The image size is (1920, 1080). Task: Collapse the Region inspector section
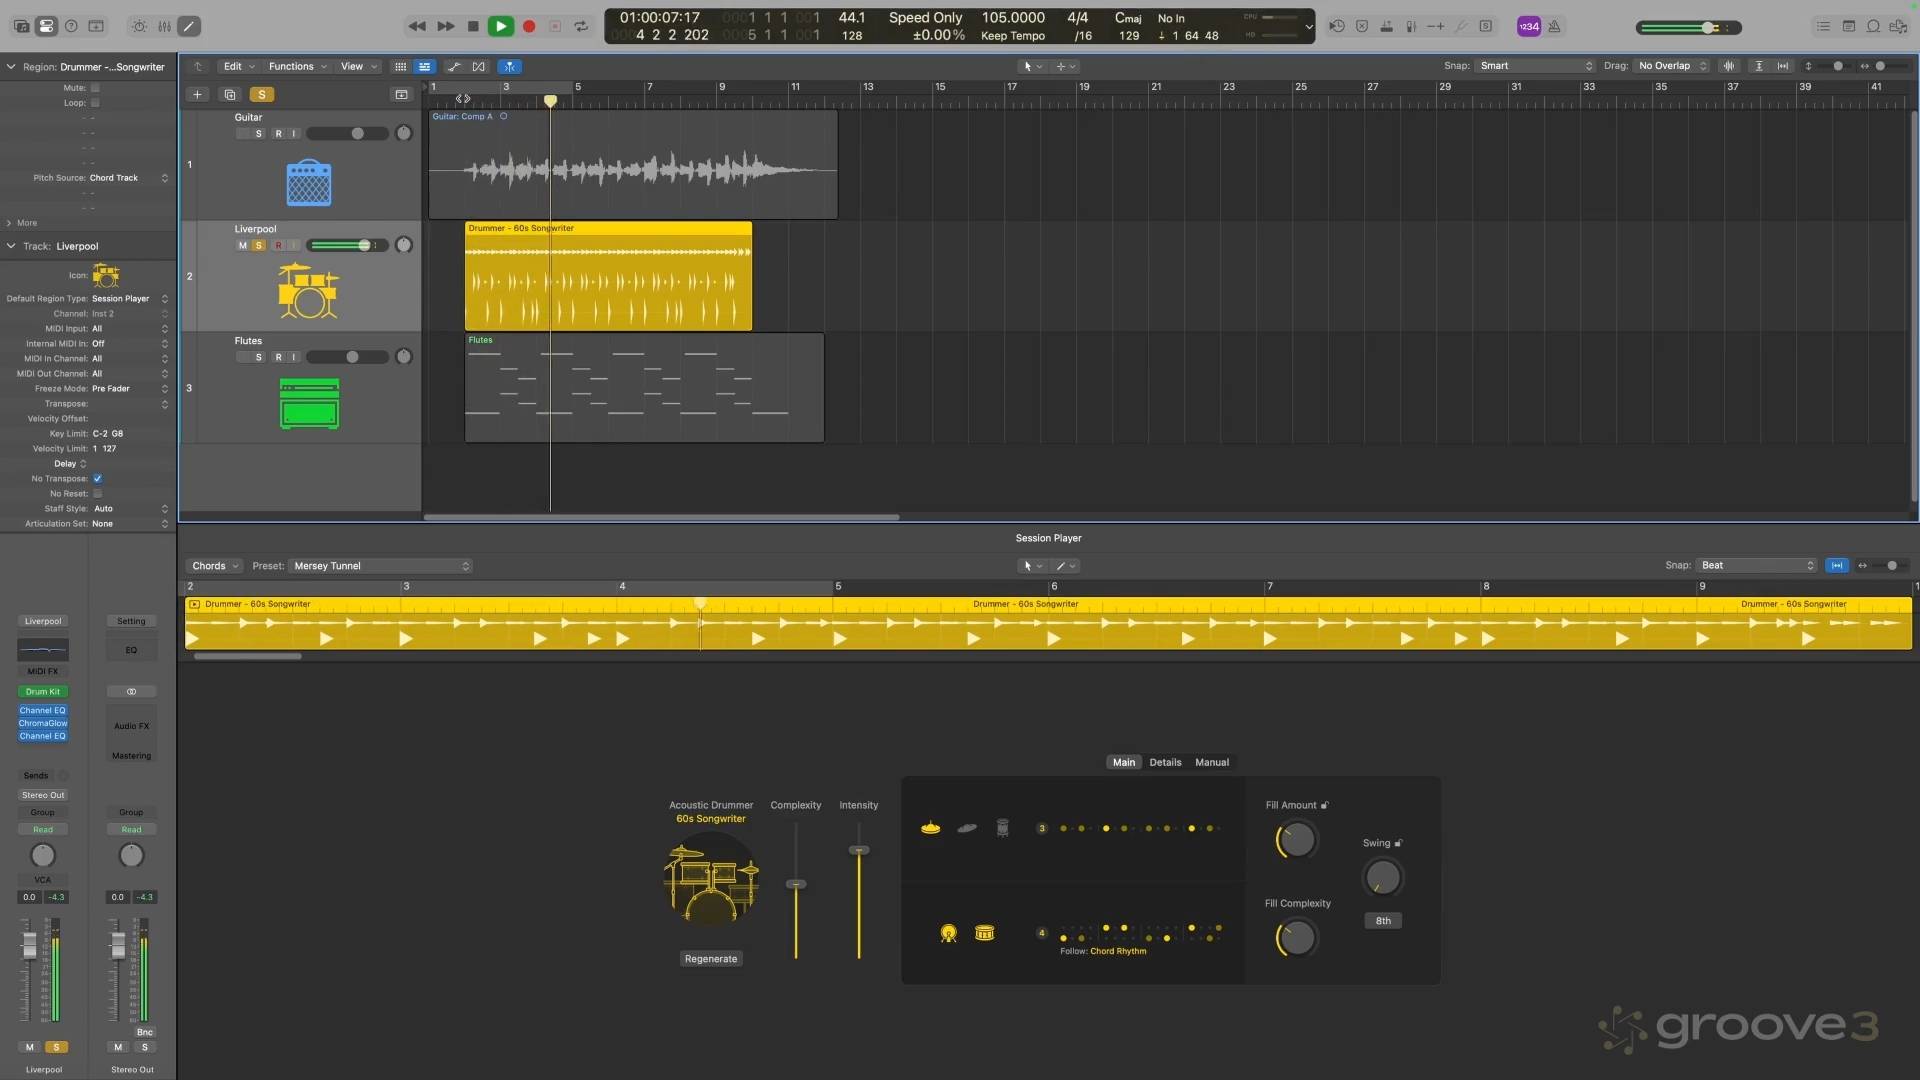click(x=11, y=67)
